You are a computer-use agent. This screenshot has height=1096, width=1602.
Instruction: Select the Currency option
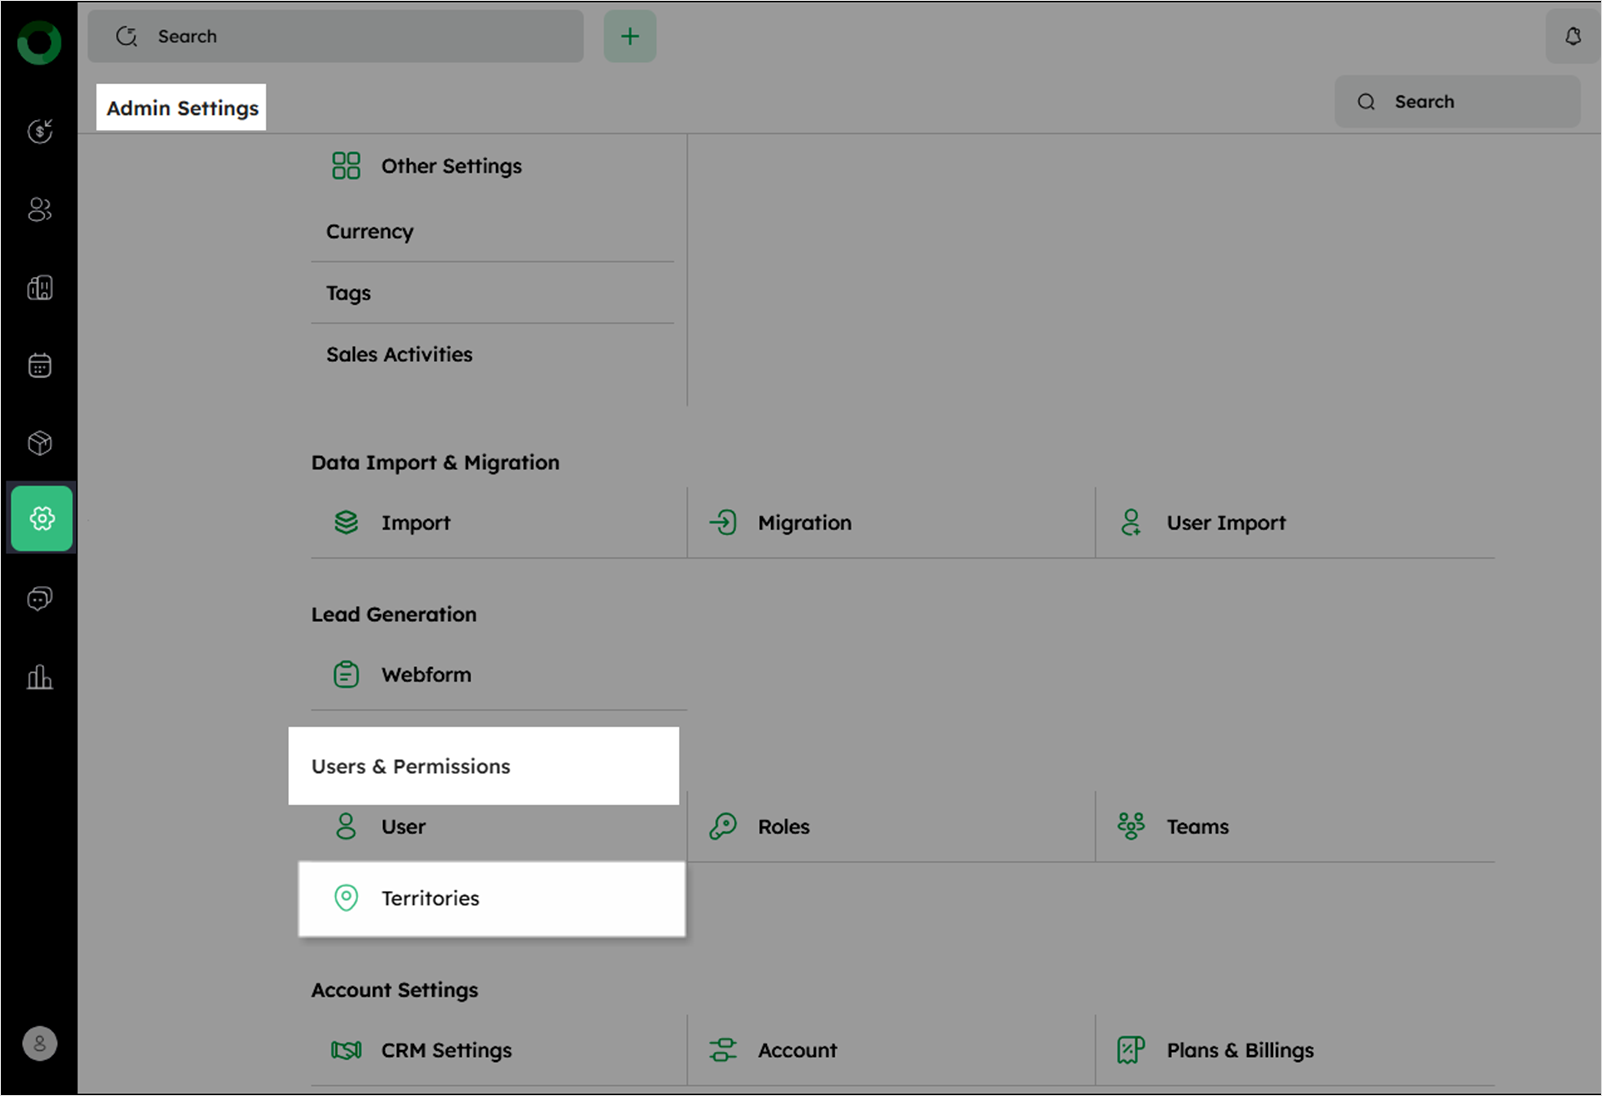(x=370, y=232)
